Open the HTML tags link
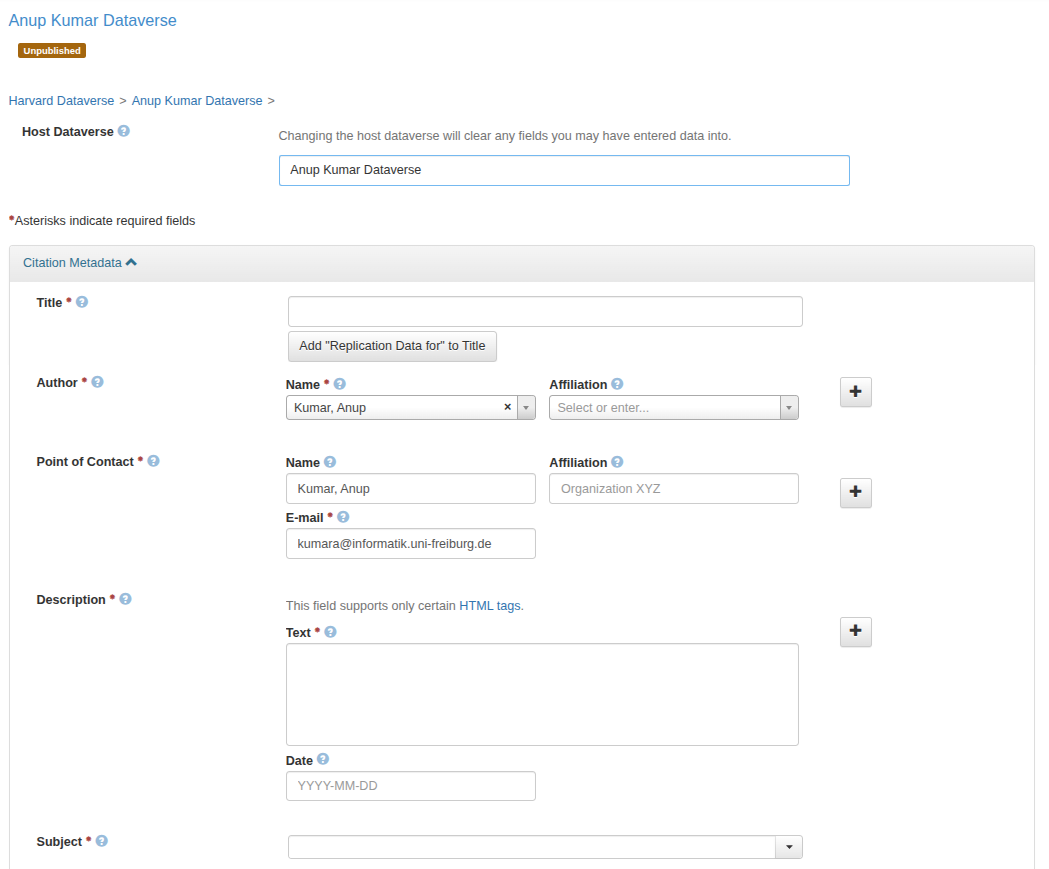This screenshot has height=869, width=1049. click(x=491, y=605)
